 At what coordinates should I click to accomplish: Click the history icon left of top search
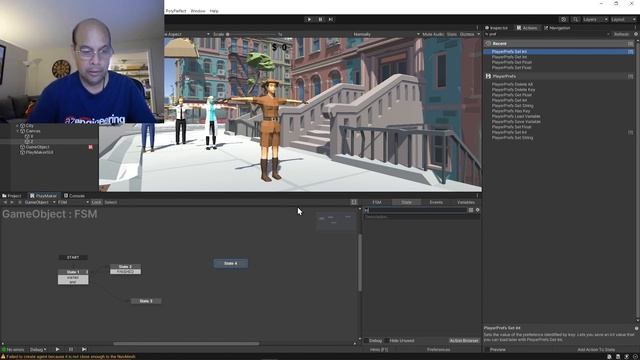coord(563,19)
